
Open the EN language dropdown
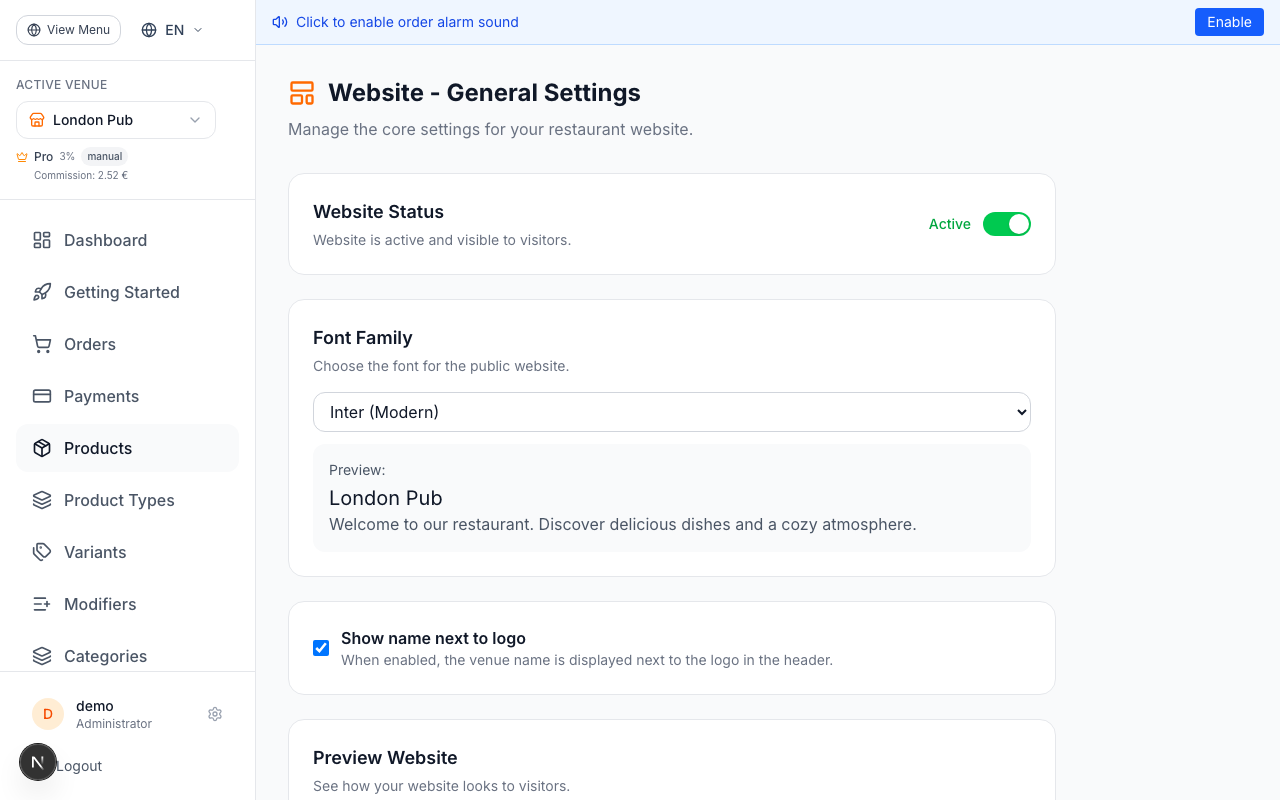(x=170, y=30)
